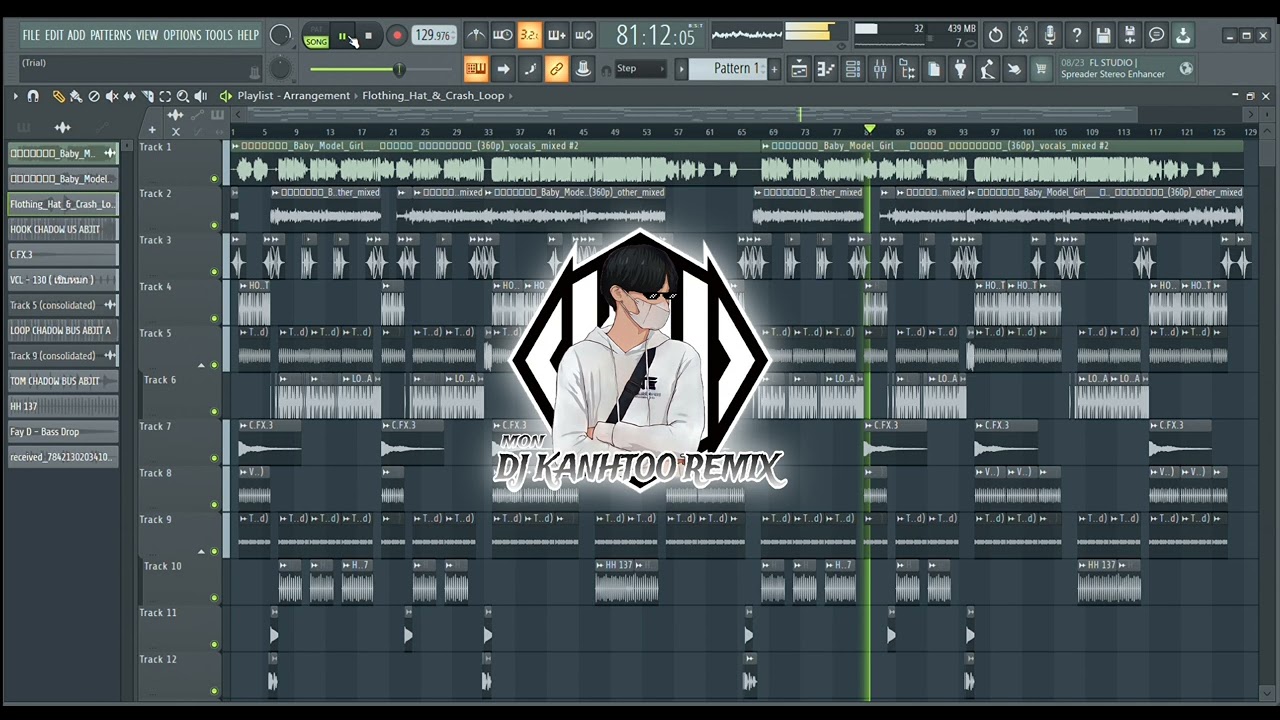
Task: Mute Track 1 with its green dot
Action: point(214,179)
